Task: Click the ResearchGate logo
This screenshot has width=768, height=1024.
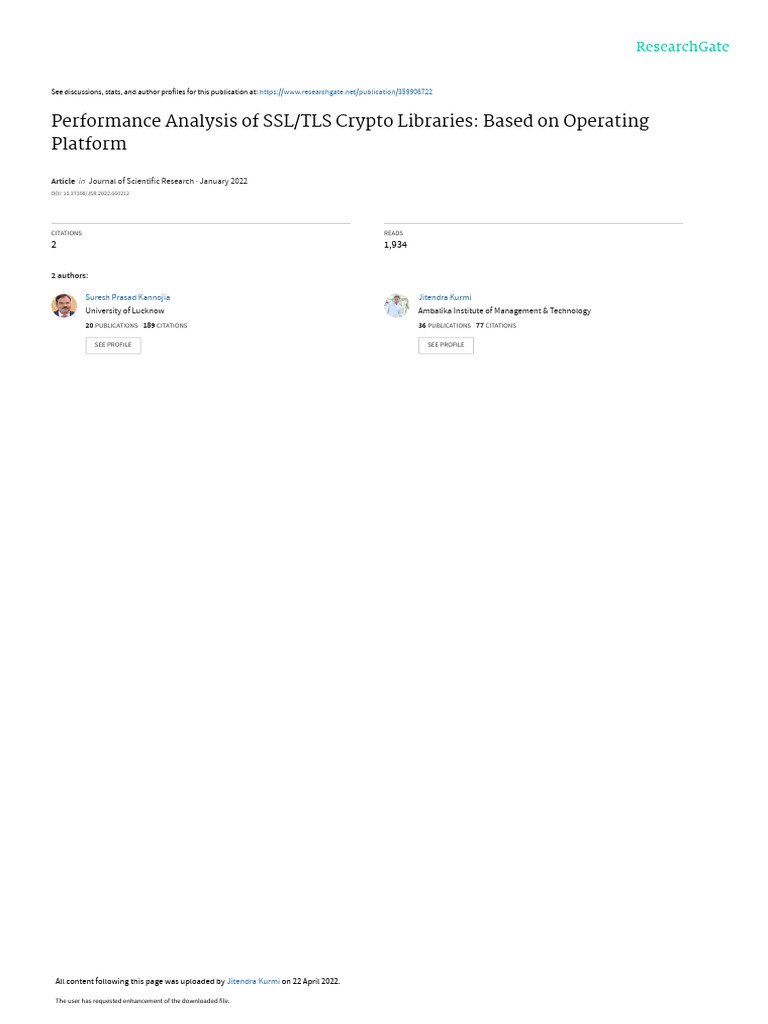Action: [x=682, y=46]
